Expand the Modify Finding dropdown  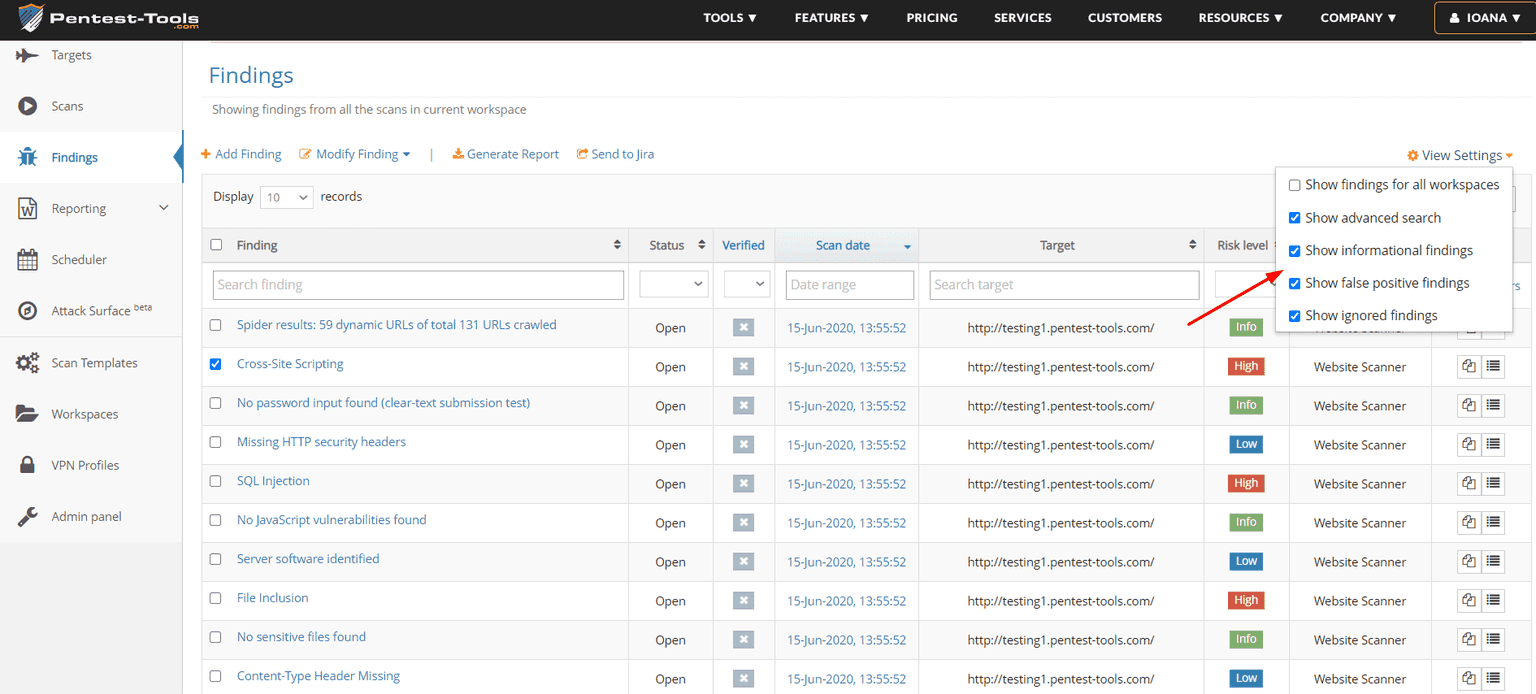(356, 154)
